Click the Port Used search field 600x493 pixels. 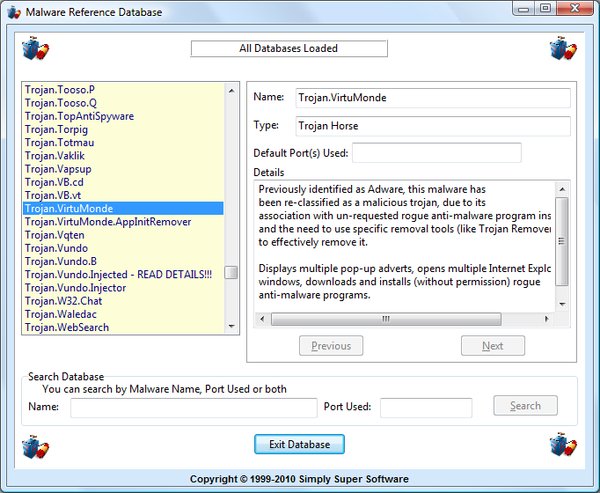point(425,407)
